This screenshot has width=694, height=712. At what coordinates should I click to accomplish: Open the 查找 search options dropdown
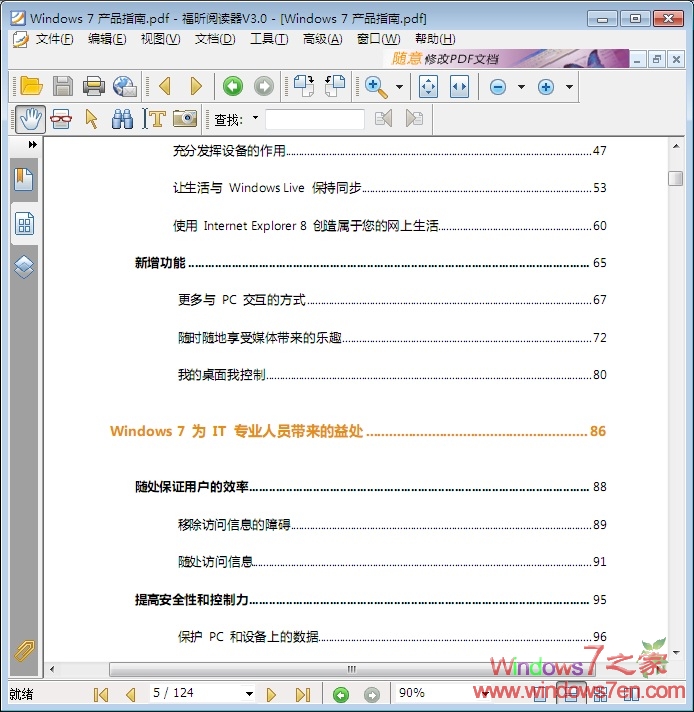pos(255,118)
